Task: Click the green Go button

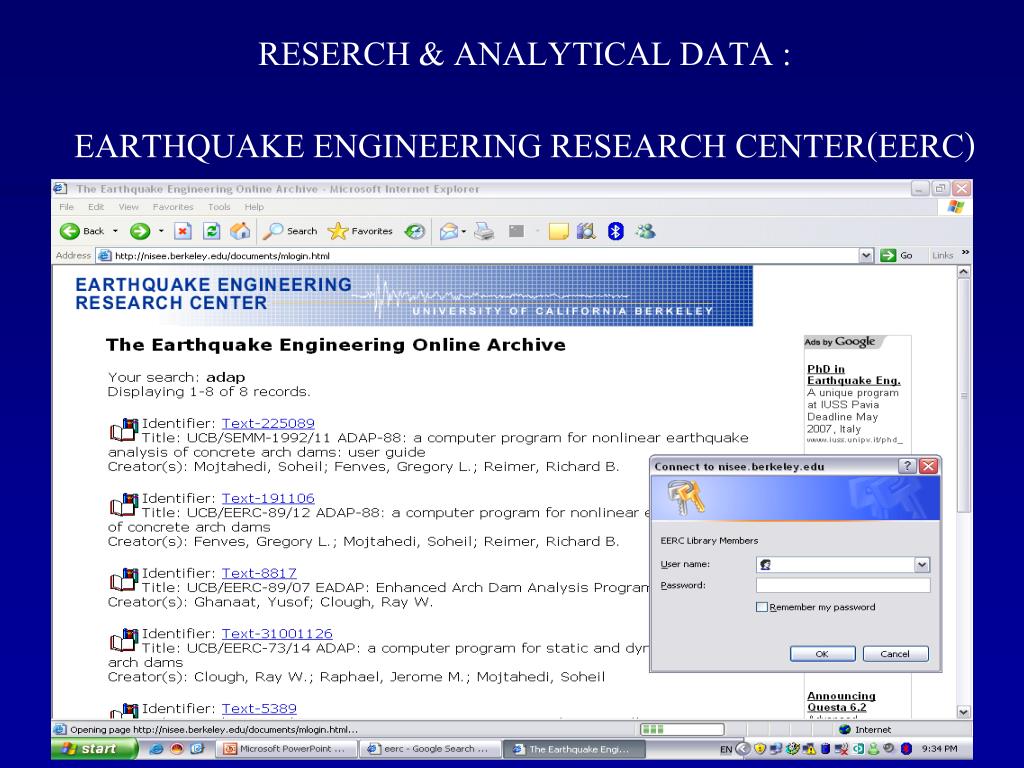Action: click(x=897, y=255)
